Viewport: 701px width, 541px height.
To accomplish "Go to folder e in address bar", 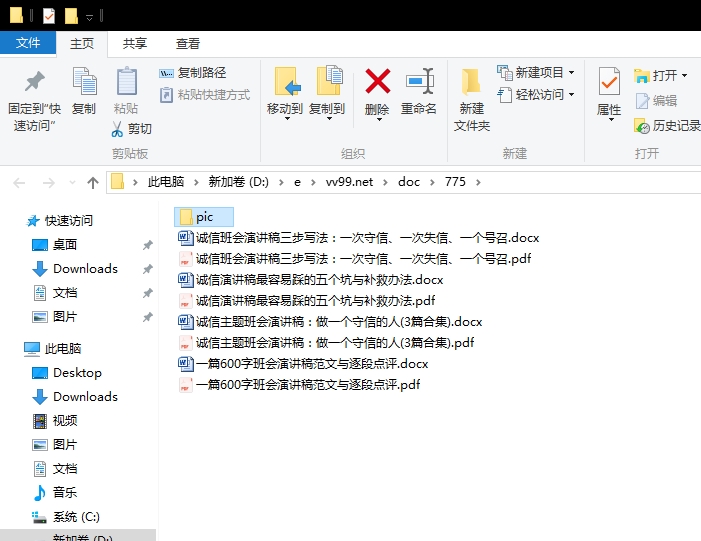I will pyautogui.click(x=297, y=182).
